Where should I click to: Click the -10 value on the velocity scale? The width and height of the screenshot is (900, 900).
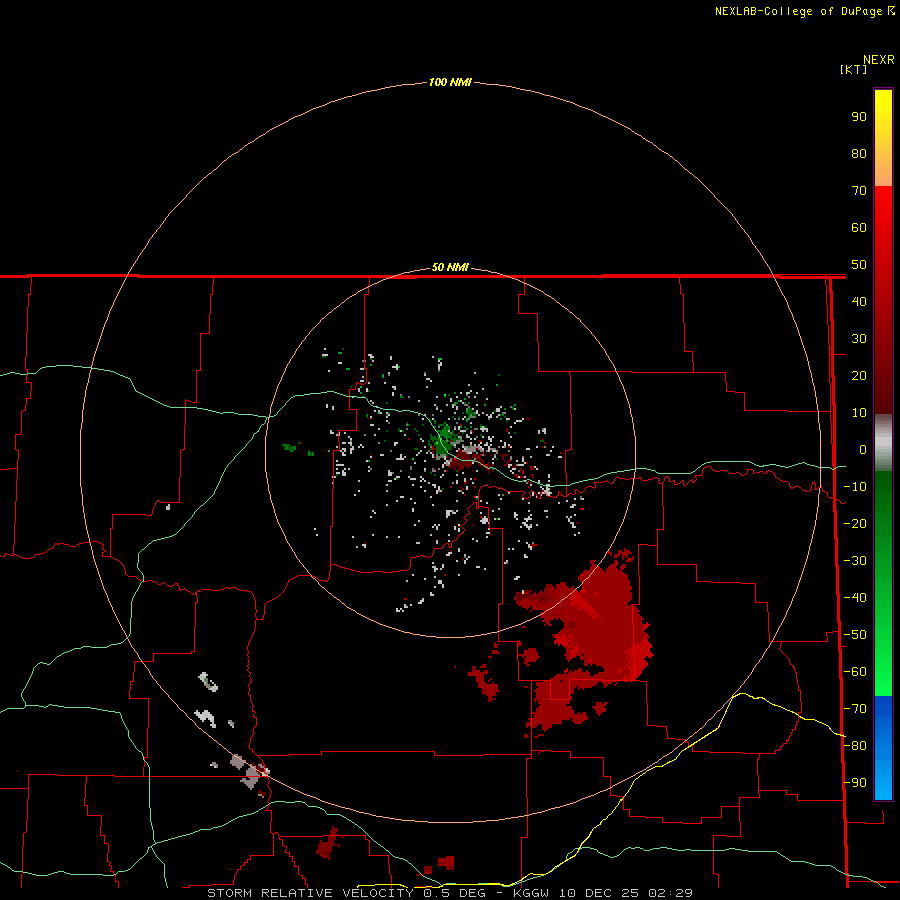coord(855,487)
